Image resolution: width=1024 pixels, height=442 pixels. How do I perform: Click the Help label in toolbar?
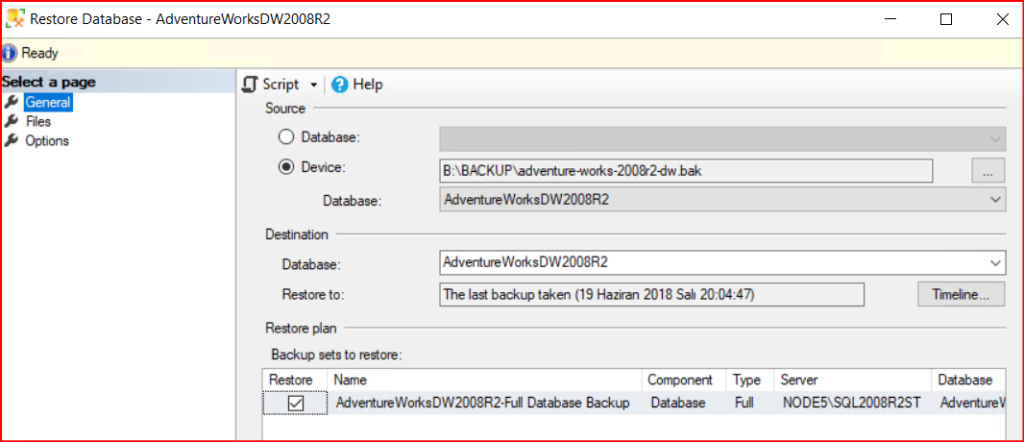[368, 84]
